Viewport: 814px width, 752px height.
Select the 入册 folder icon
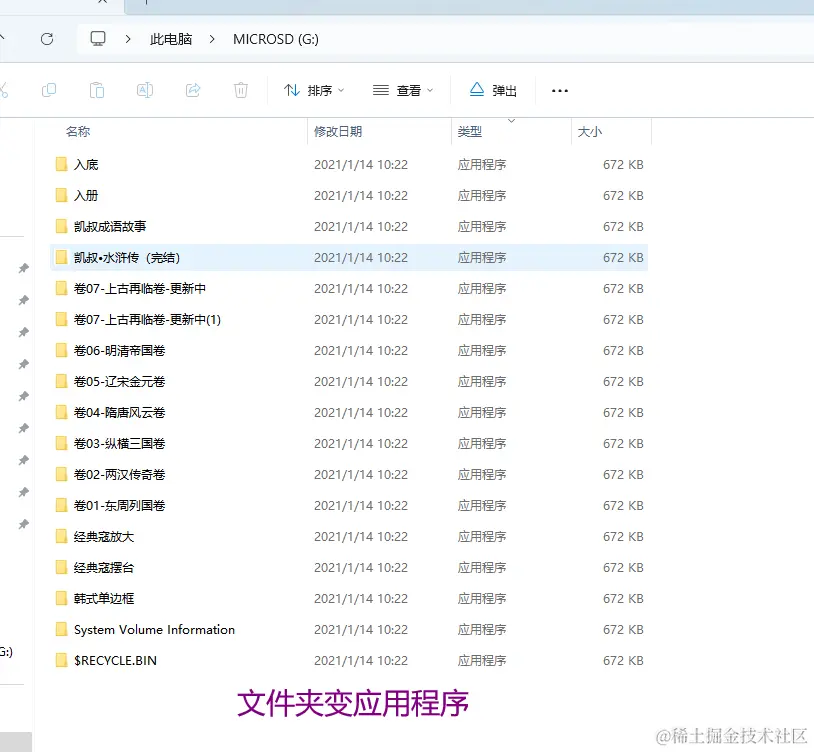[61, 196]
